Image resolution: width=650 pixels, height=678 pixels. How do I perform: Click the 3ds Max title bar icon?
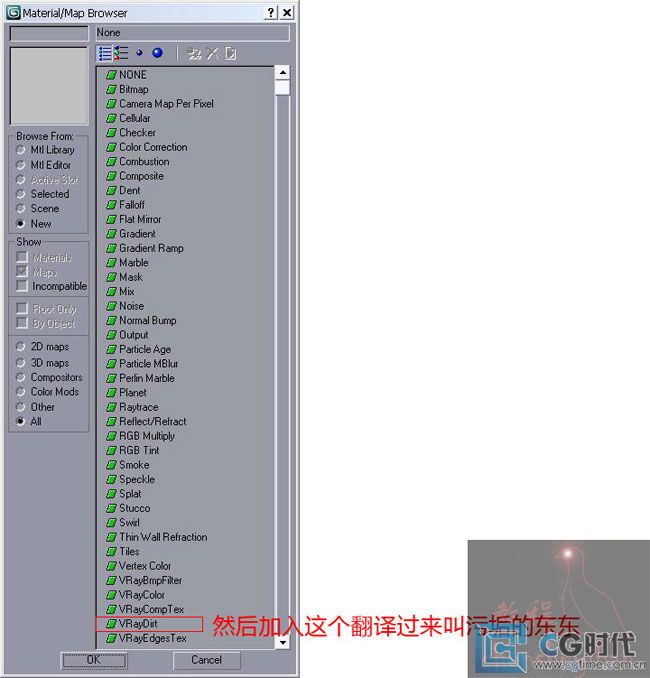[x=13, y=13]
